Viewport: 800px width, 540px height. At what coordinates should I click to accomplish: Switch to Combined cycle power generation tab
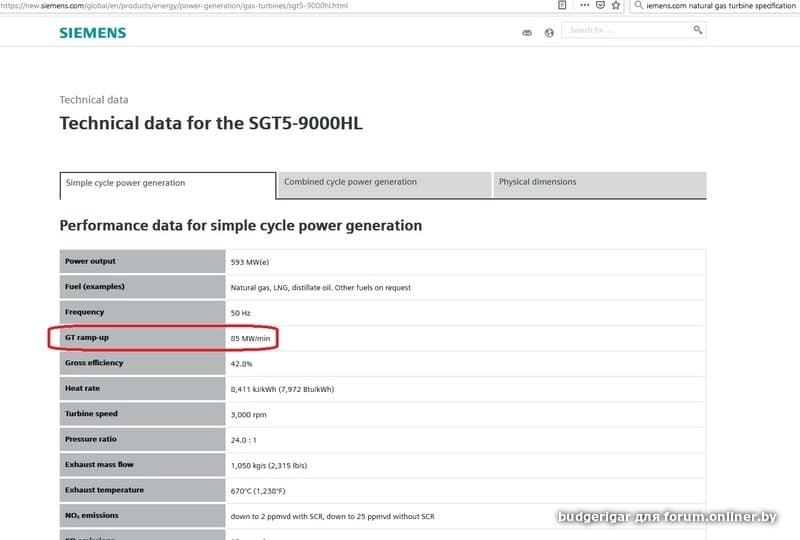point(385,184)
